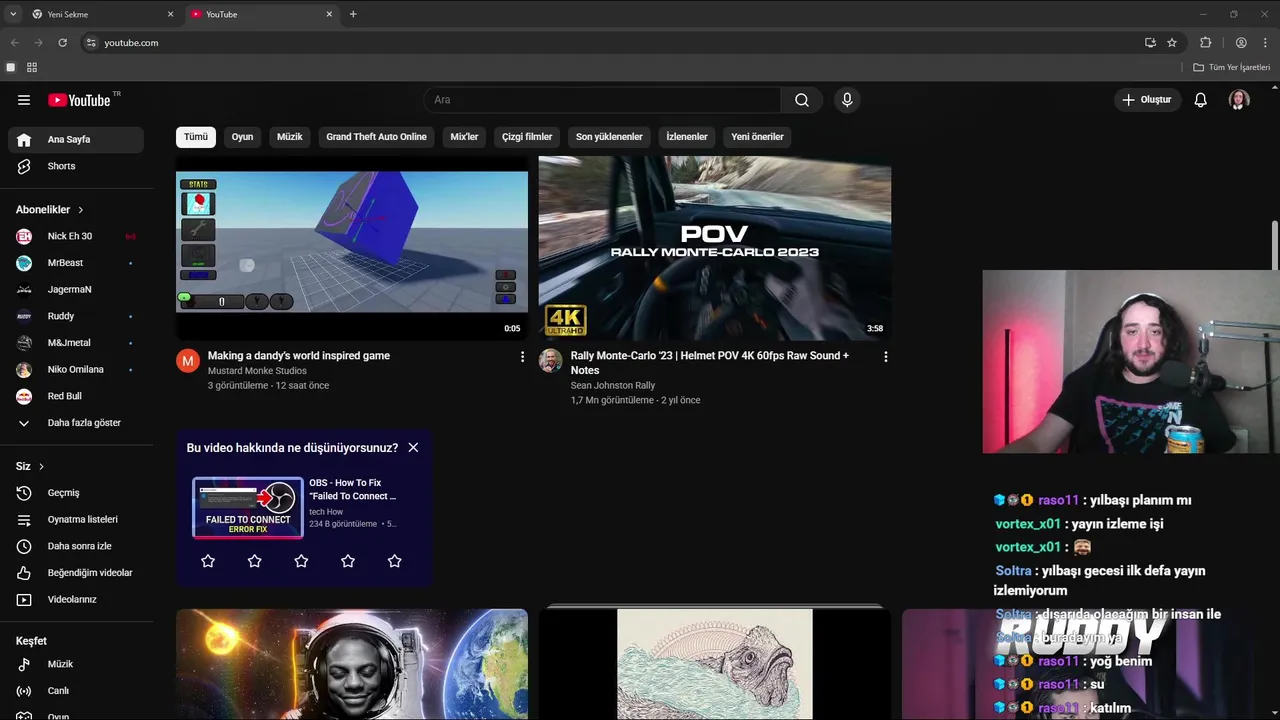The height and width of the screenshot is (720, 1280).
Task: Open the notifications bell
Action: point(1201,100)
